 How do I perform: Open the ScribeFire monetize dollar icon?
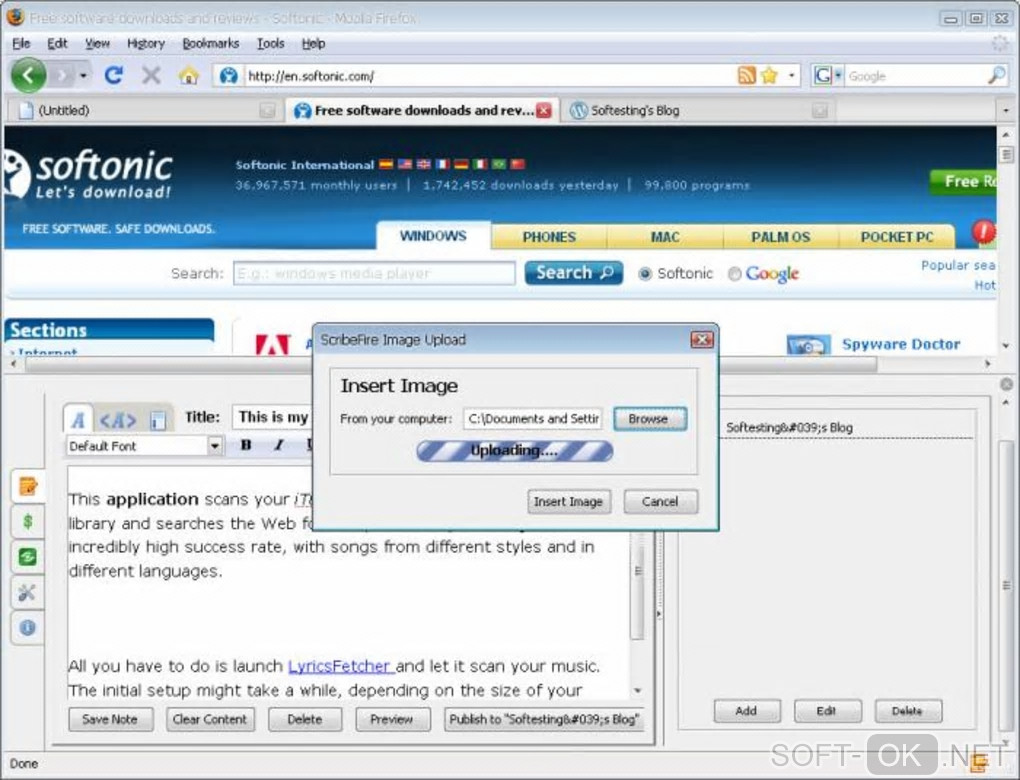[27, 521]
